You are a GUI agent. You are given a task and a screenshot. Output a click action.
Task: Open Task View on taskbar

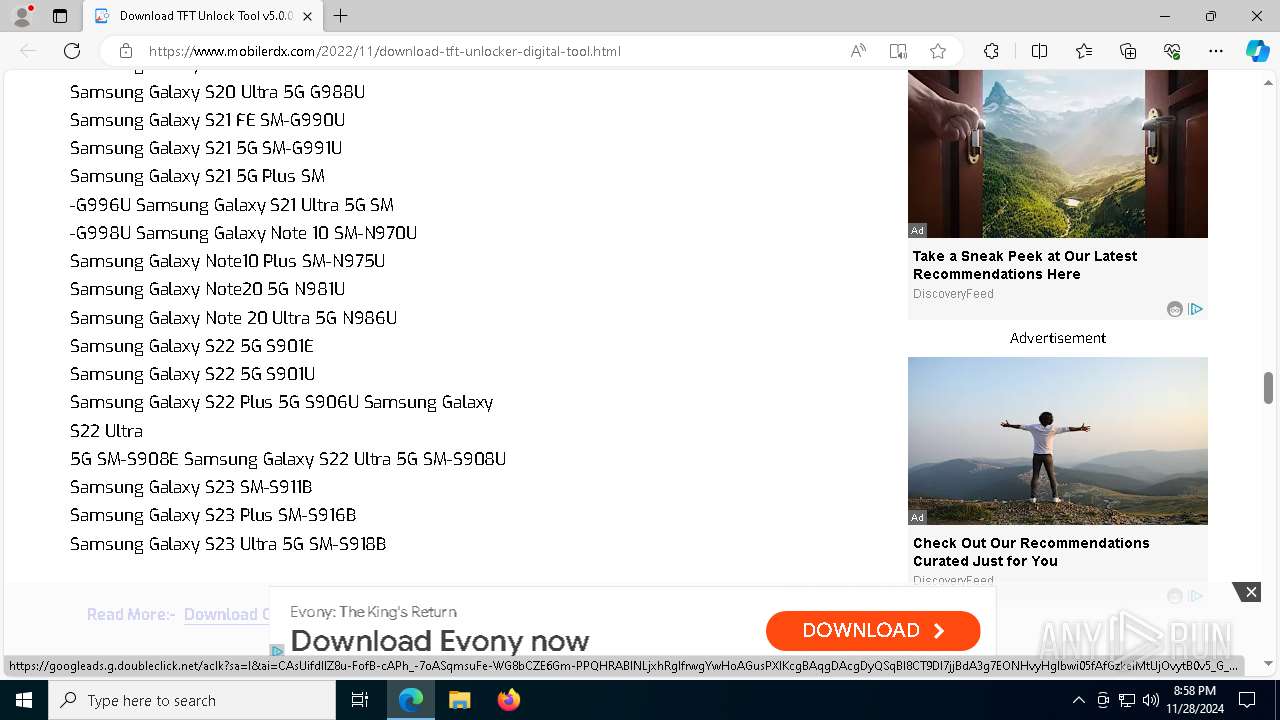pyautogui.click(x=360, y=700)
